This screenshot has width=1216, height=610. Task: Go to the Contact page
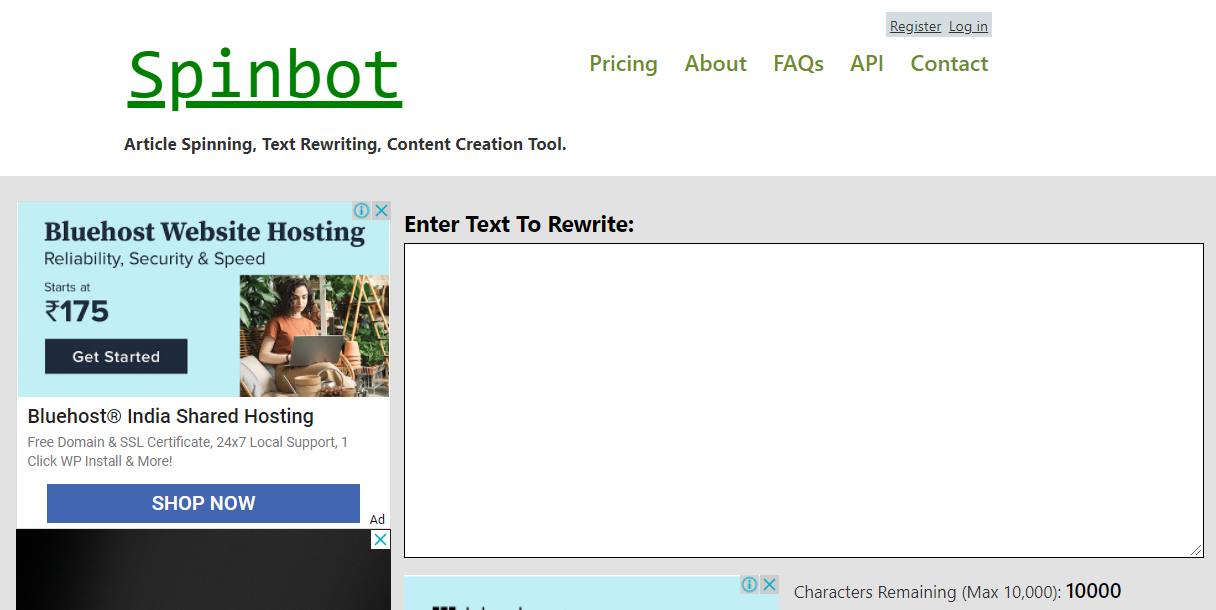(x=949, y=64)
